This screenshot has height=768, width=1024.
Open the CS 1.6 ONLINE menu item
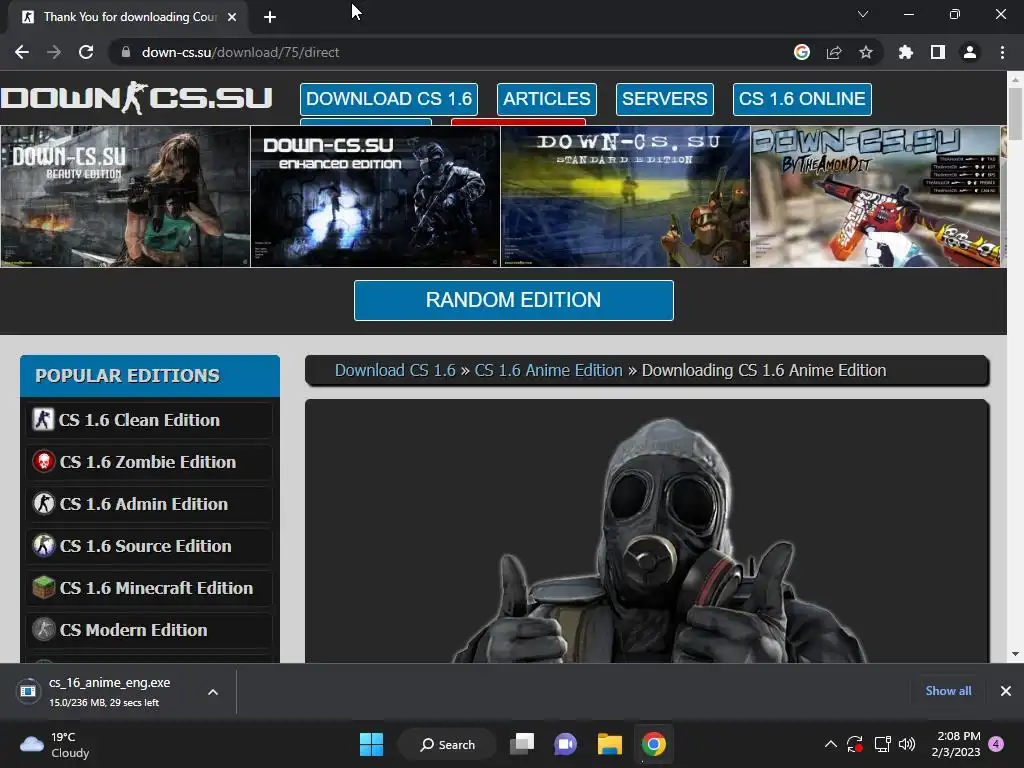[802, 99]
